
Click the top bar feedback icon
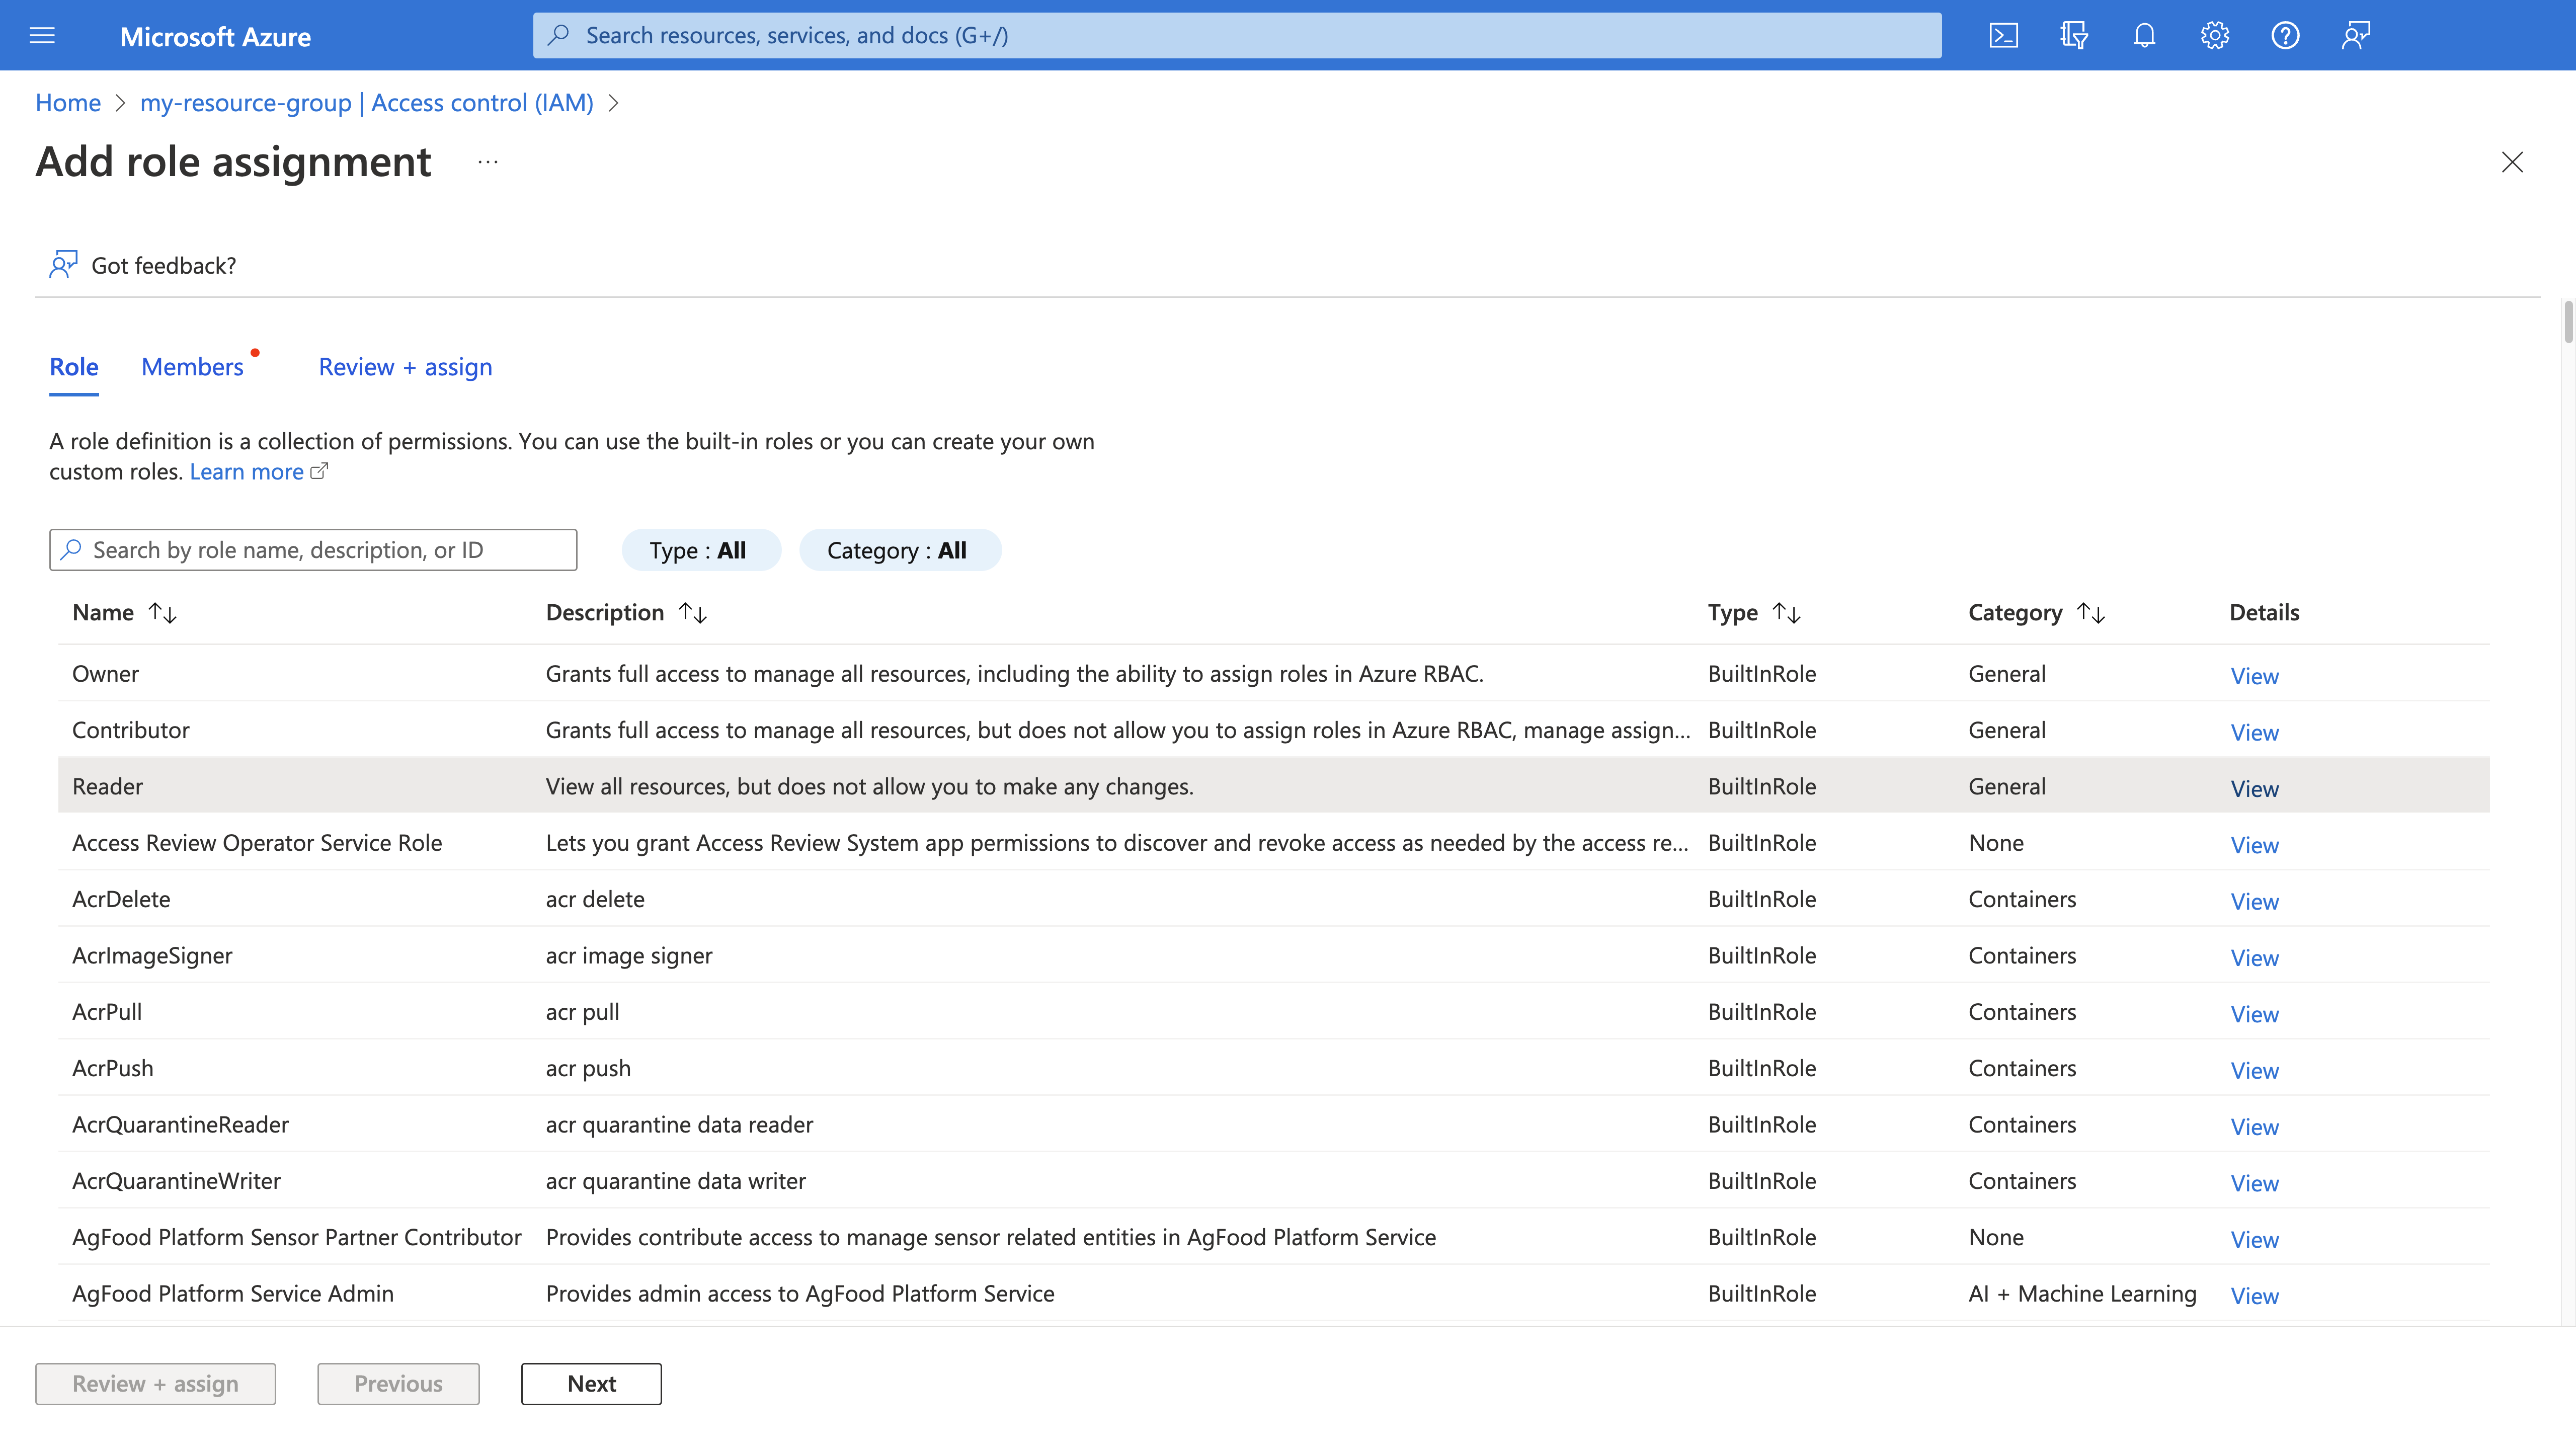coord(2355,36)
